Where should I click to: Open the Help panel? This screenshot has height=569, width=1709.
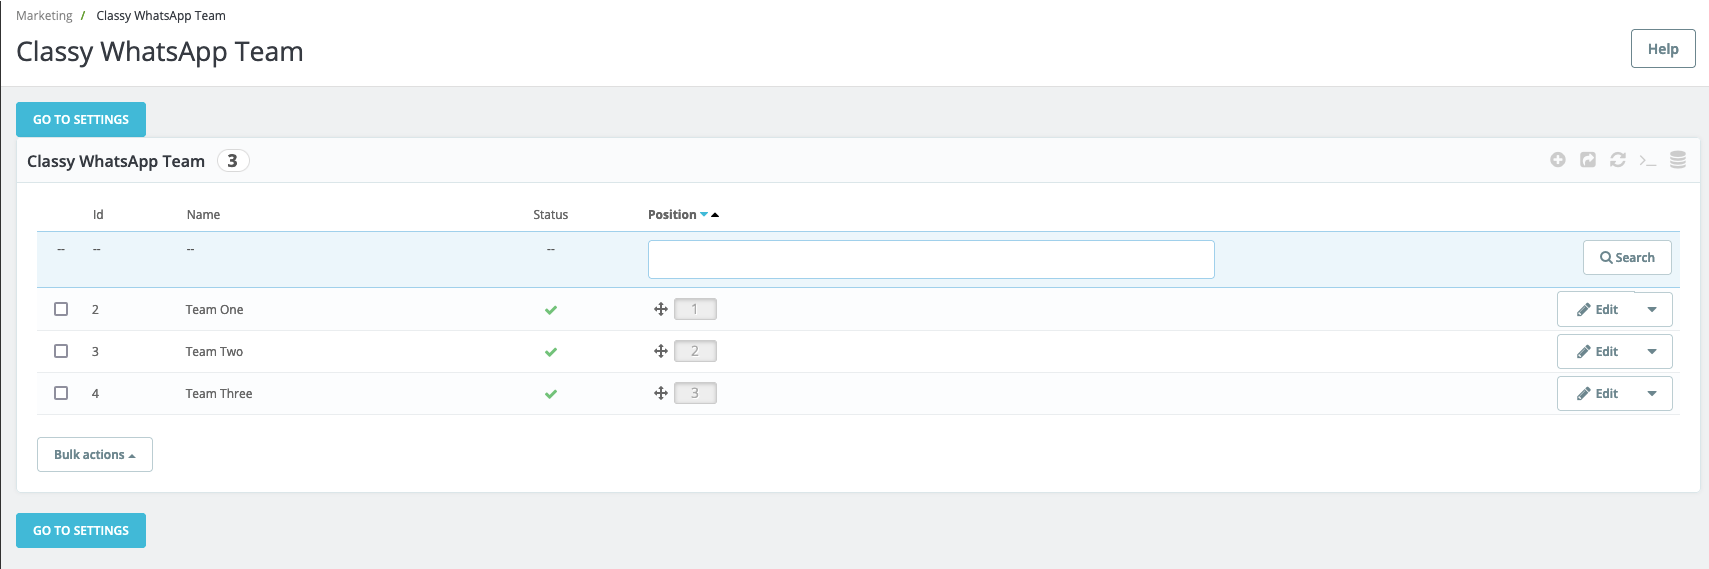(1663, 49)
